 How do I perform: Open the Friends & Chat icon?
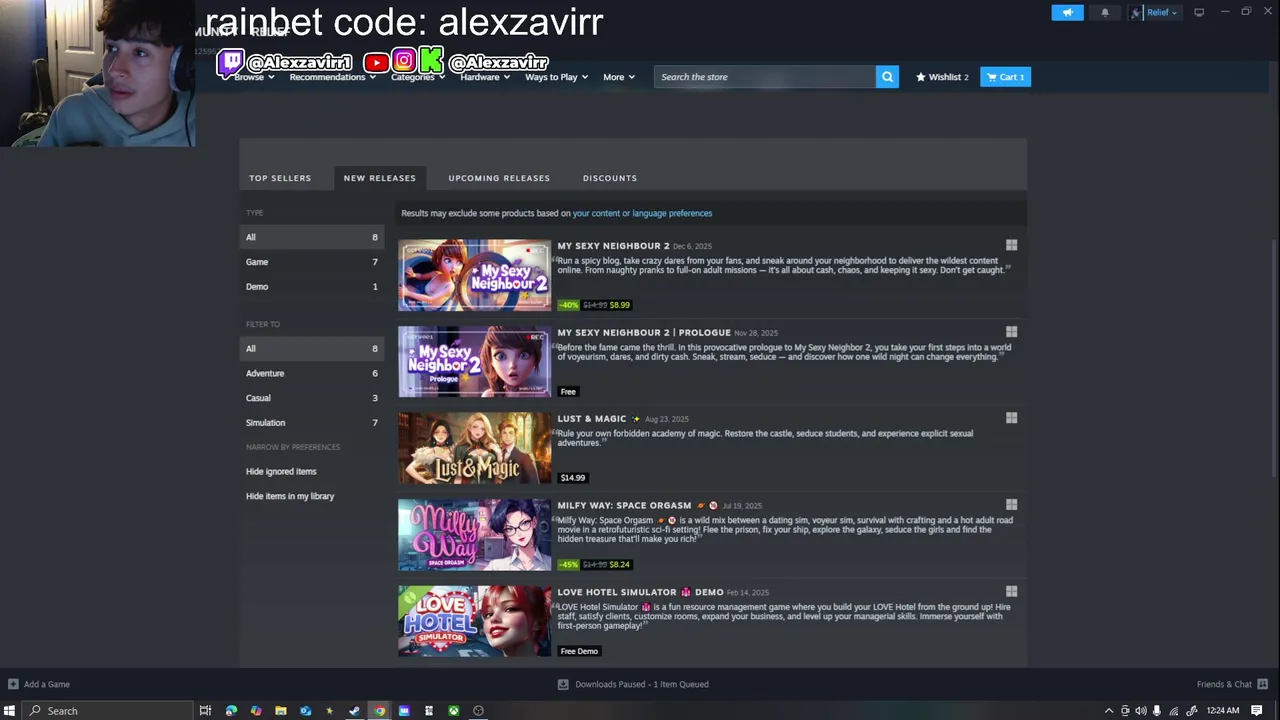(x=1262, y=684)
